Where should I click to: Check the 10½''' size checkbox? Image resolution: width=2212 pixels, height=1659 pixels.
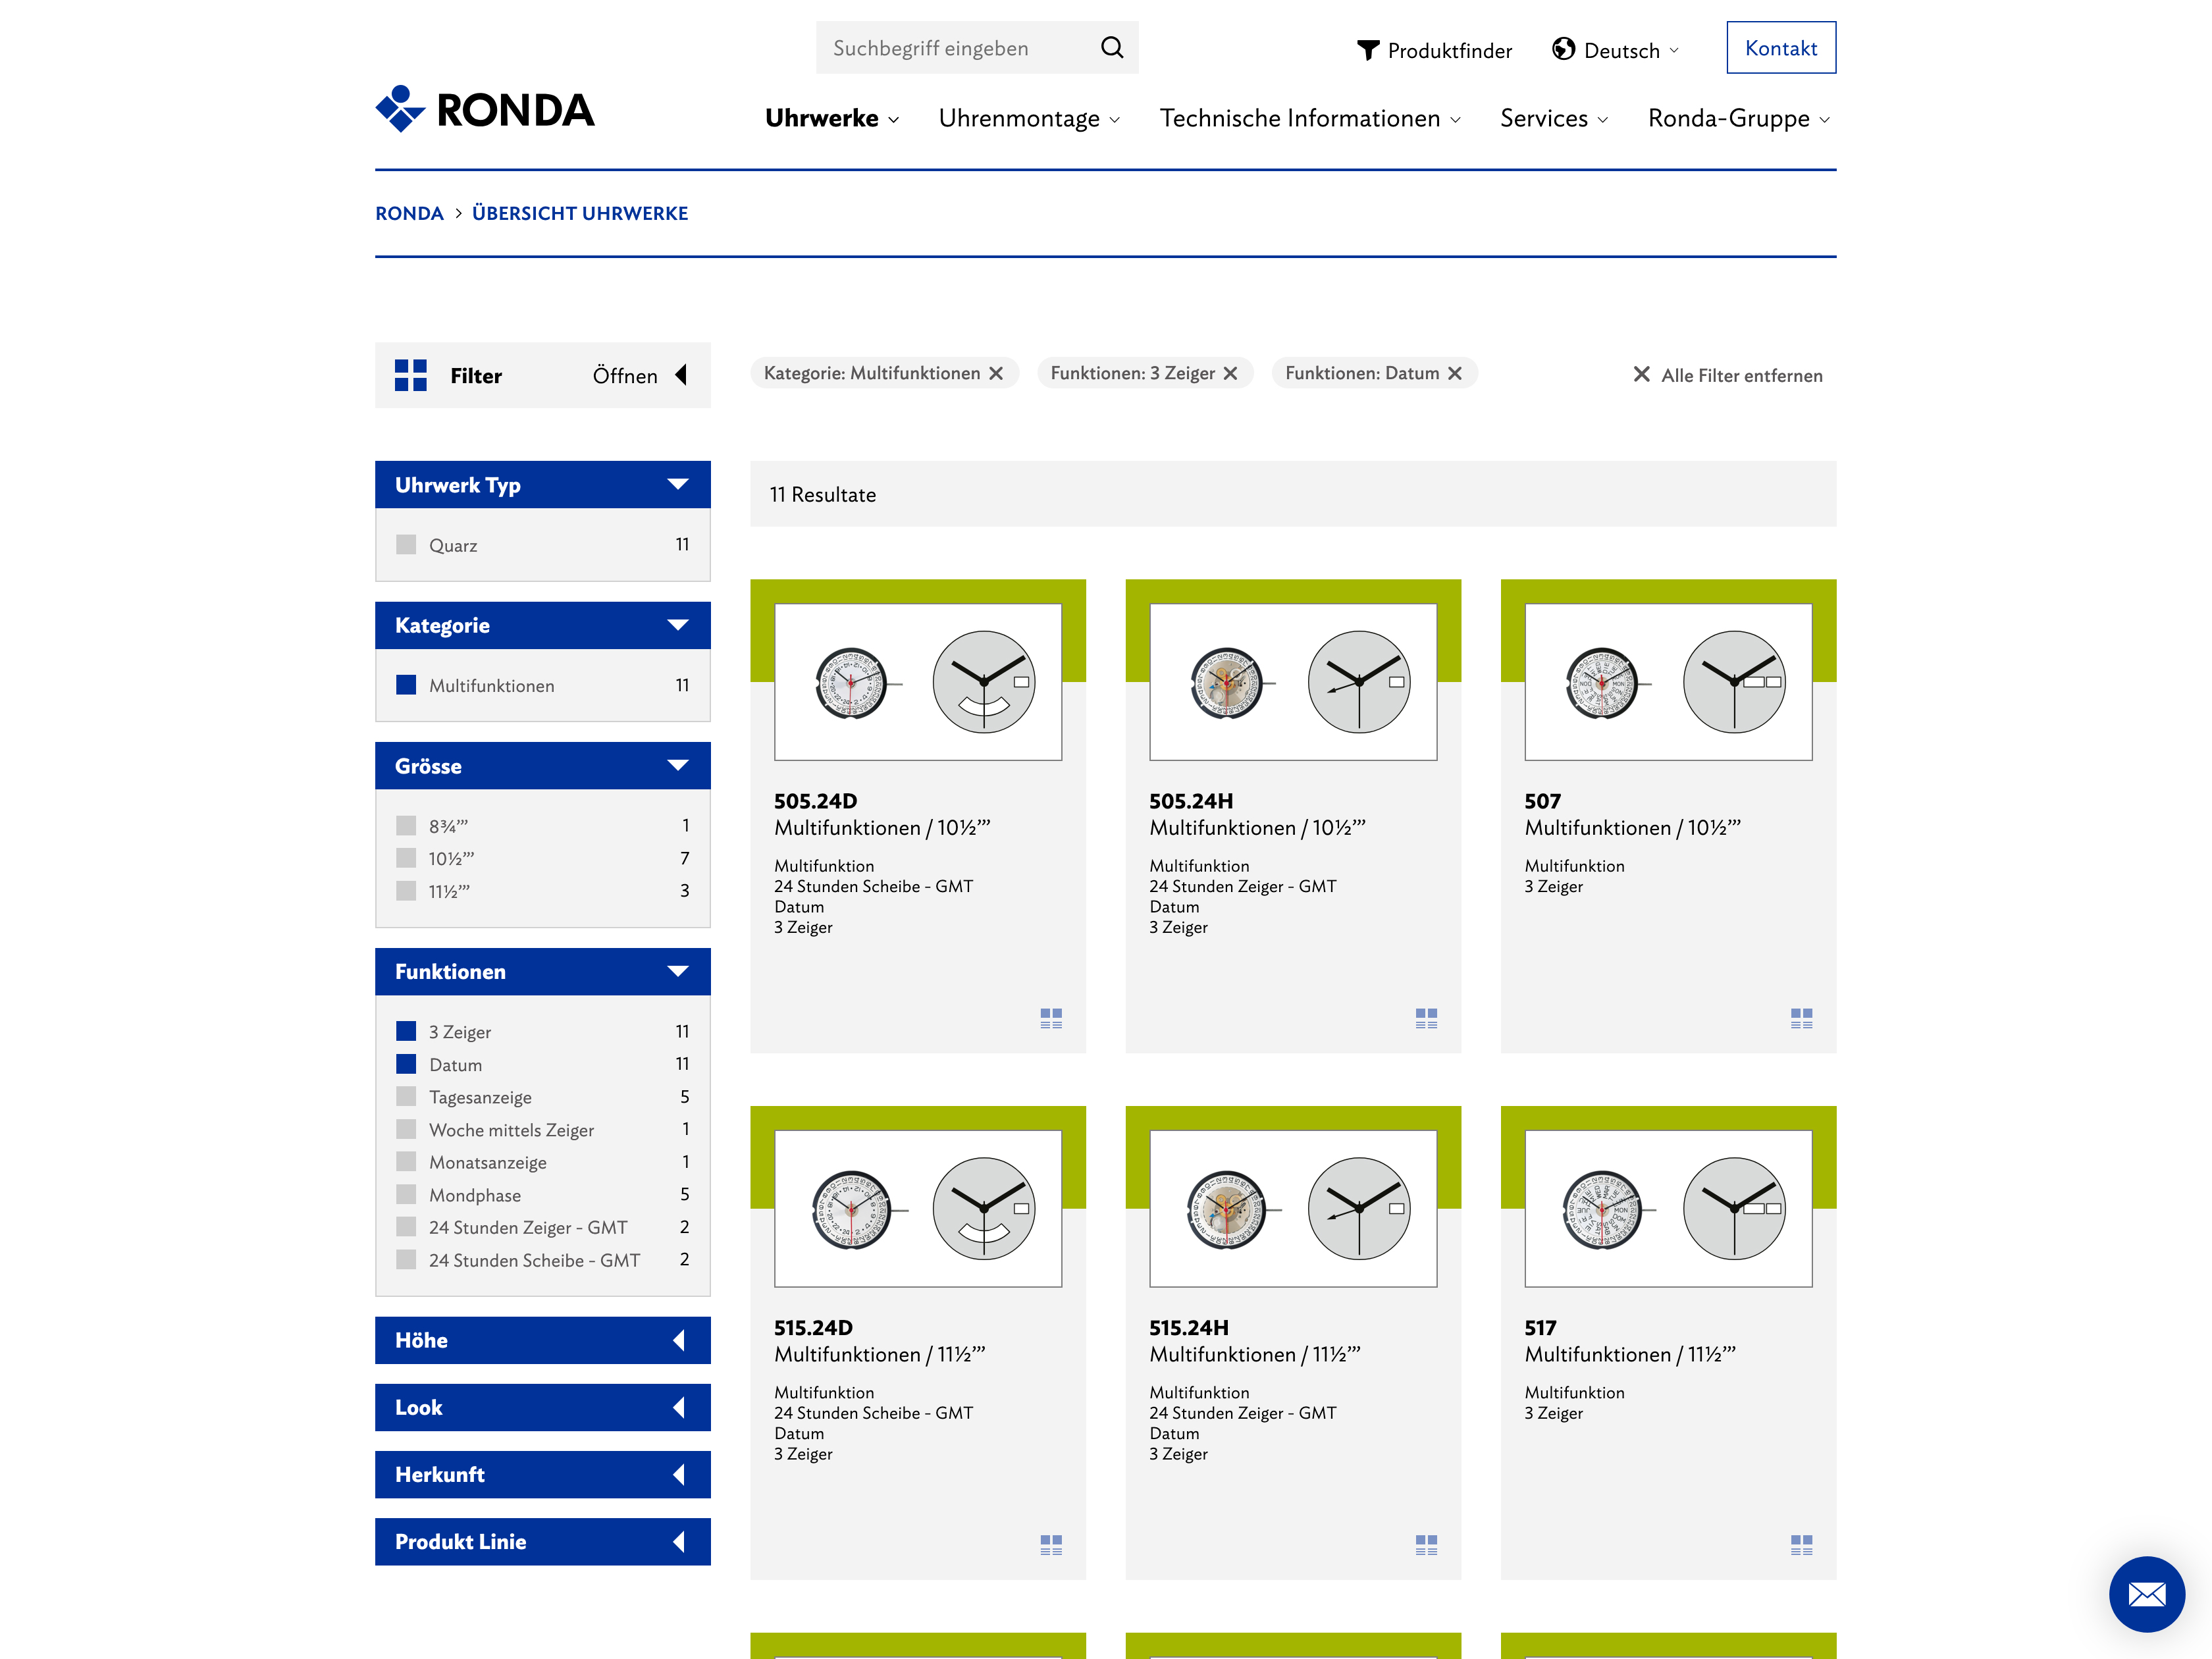(406, 858)
